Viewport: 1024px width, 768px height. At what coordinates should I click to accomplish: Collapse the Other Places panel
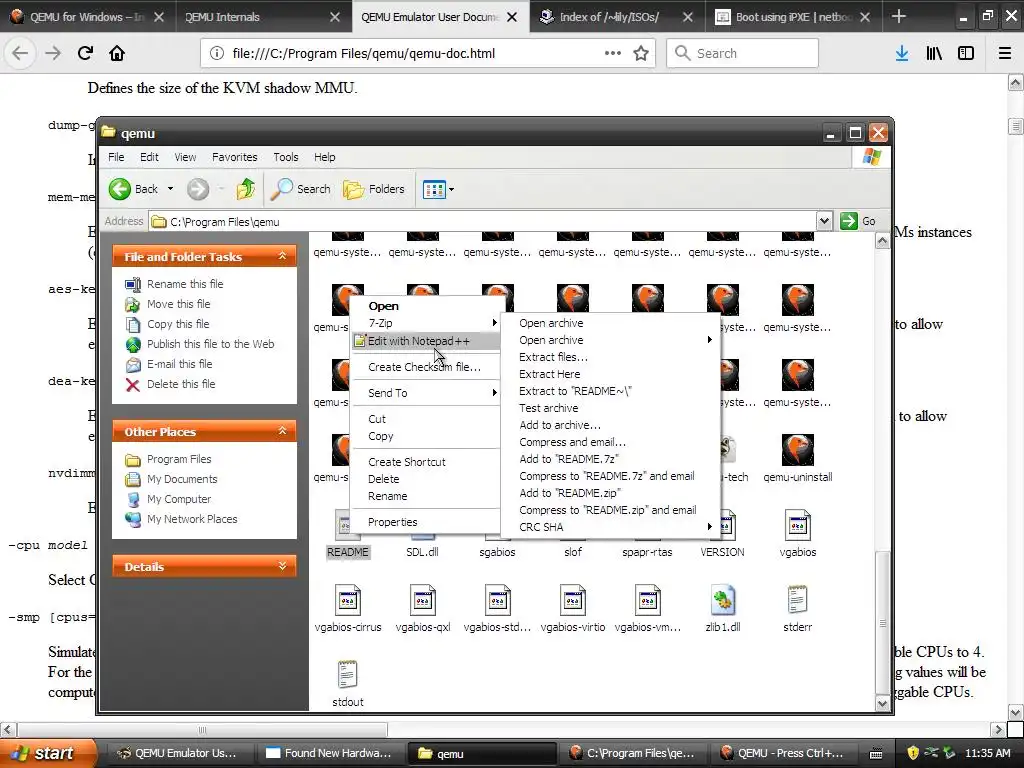282,431
